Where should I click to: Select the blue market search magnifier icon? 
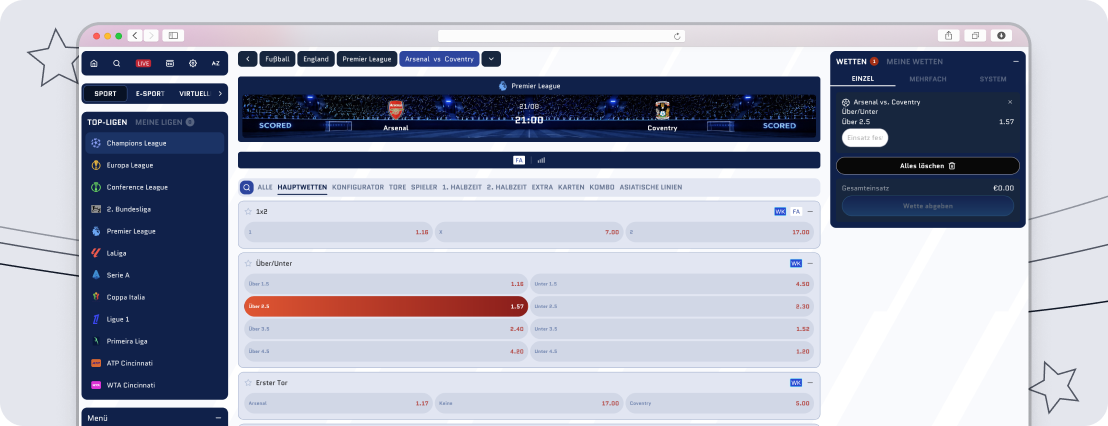coord(247,187)
